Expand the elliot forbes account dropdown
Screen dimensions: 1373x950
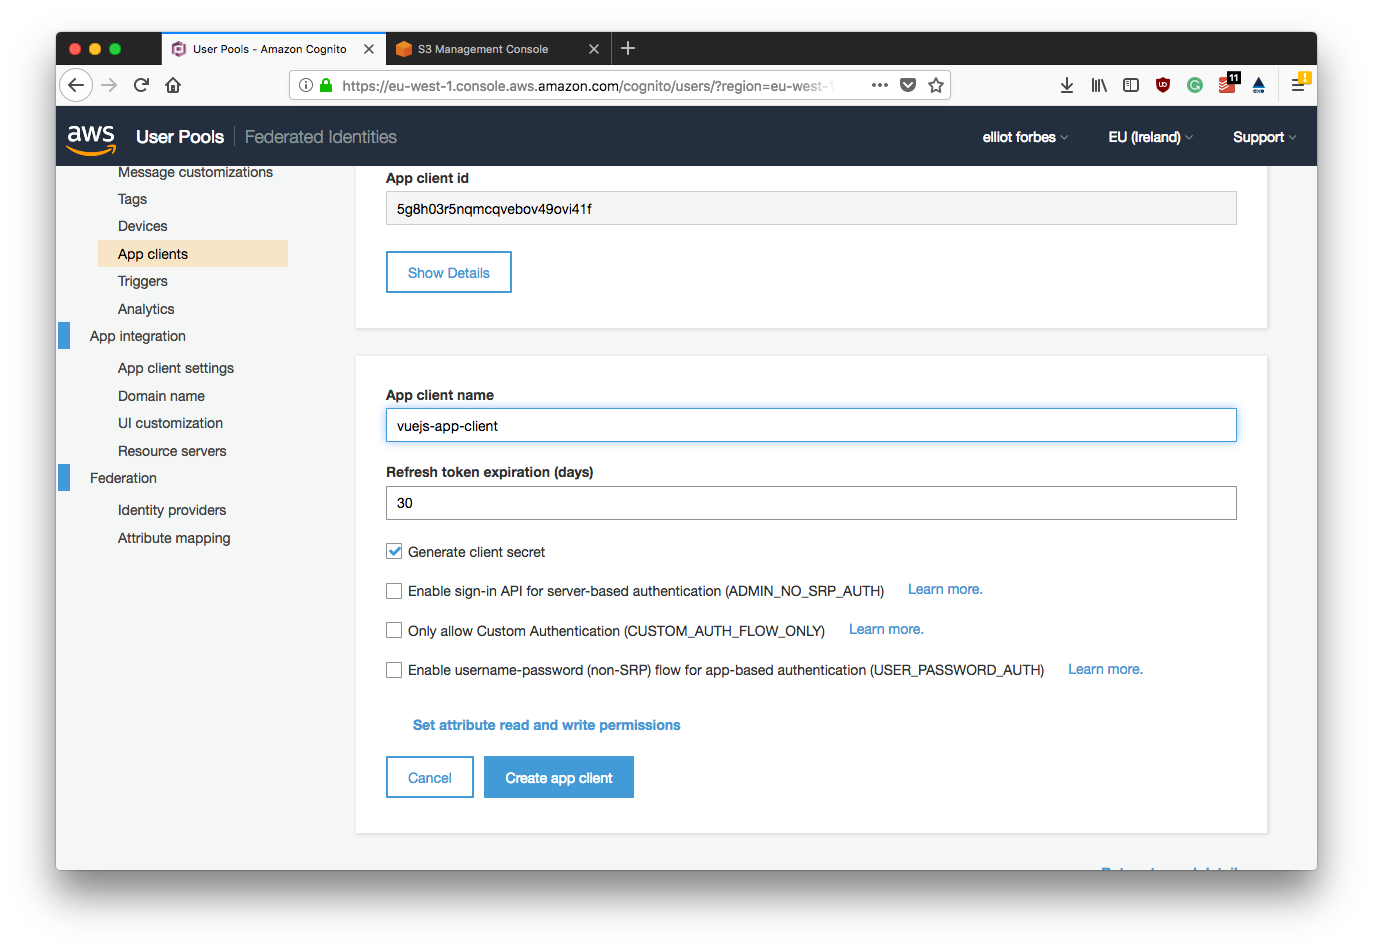[x=1025, y=137]
